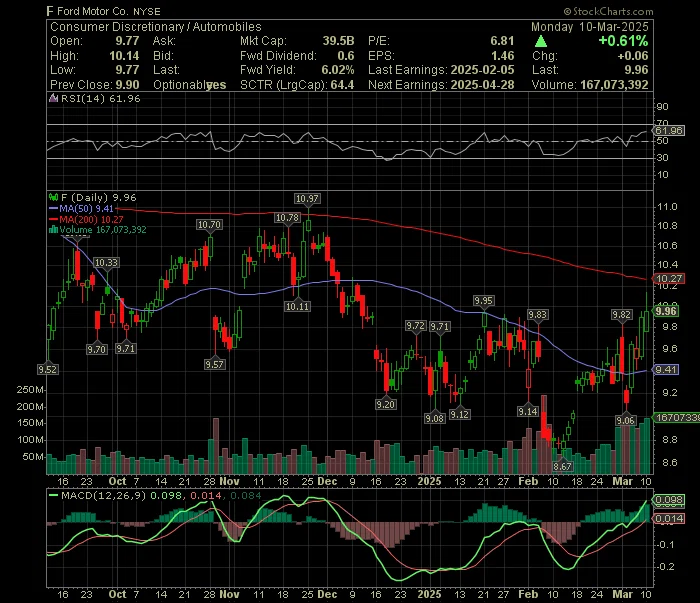The image size is (700, 603).
Task: Click the P/E value 6.81
Action: click(x=502, y=41)
